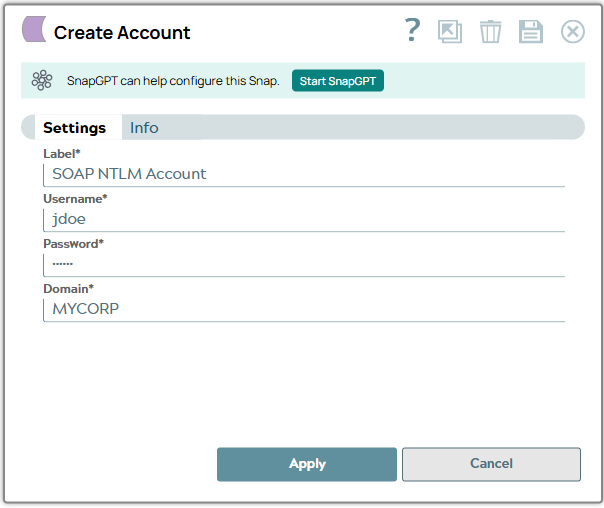Screen dimensions: 604x508
Task: Apply the account settings
Action: 307,464
